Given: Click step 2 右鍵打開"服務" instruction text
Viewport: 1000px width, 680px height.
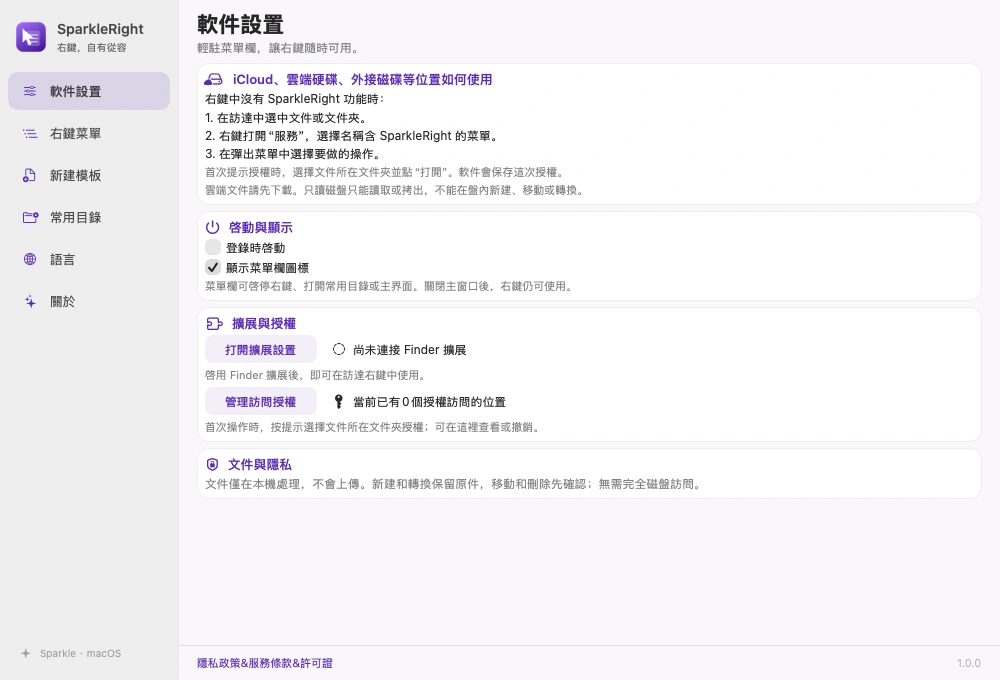Looking at the screenshot, I should tap(353, 136).
